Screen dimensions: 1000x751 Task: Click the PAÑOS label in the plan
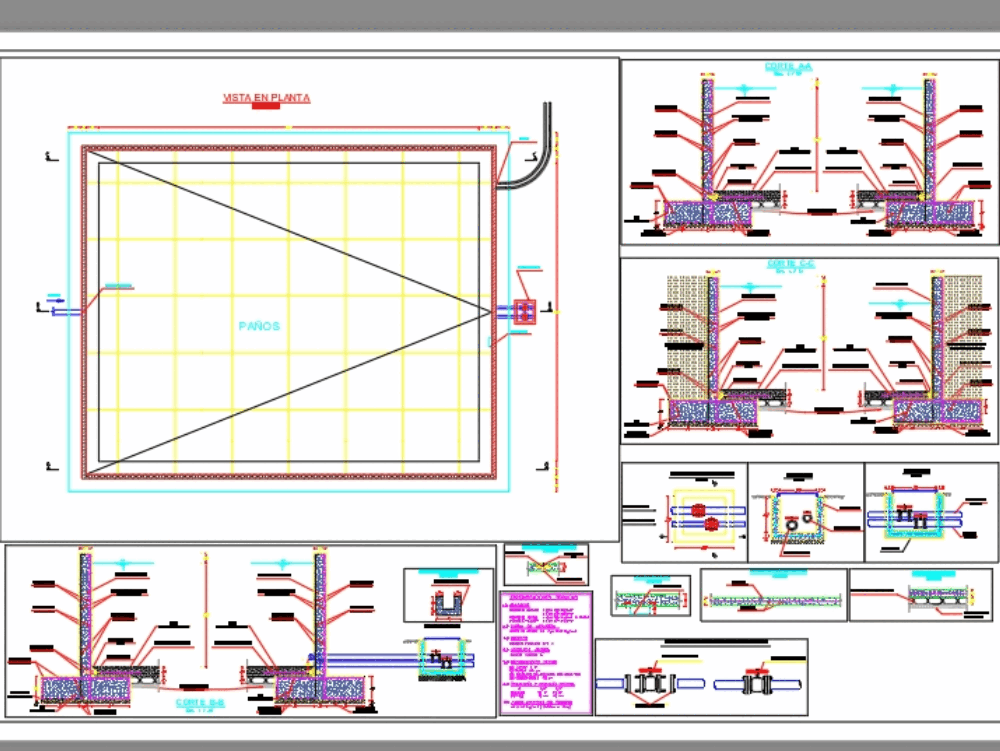pyautogui.click(x=258, y=325)
